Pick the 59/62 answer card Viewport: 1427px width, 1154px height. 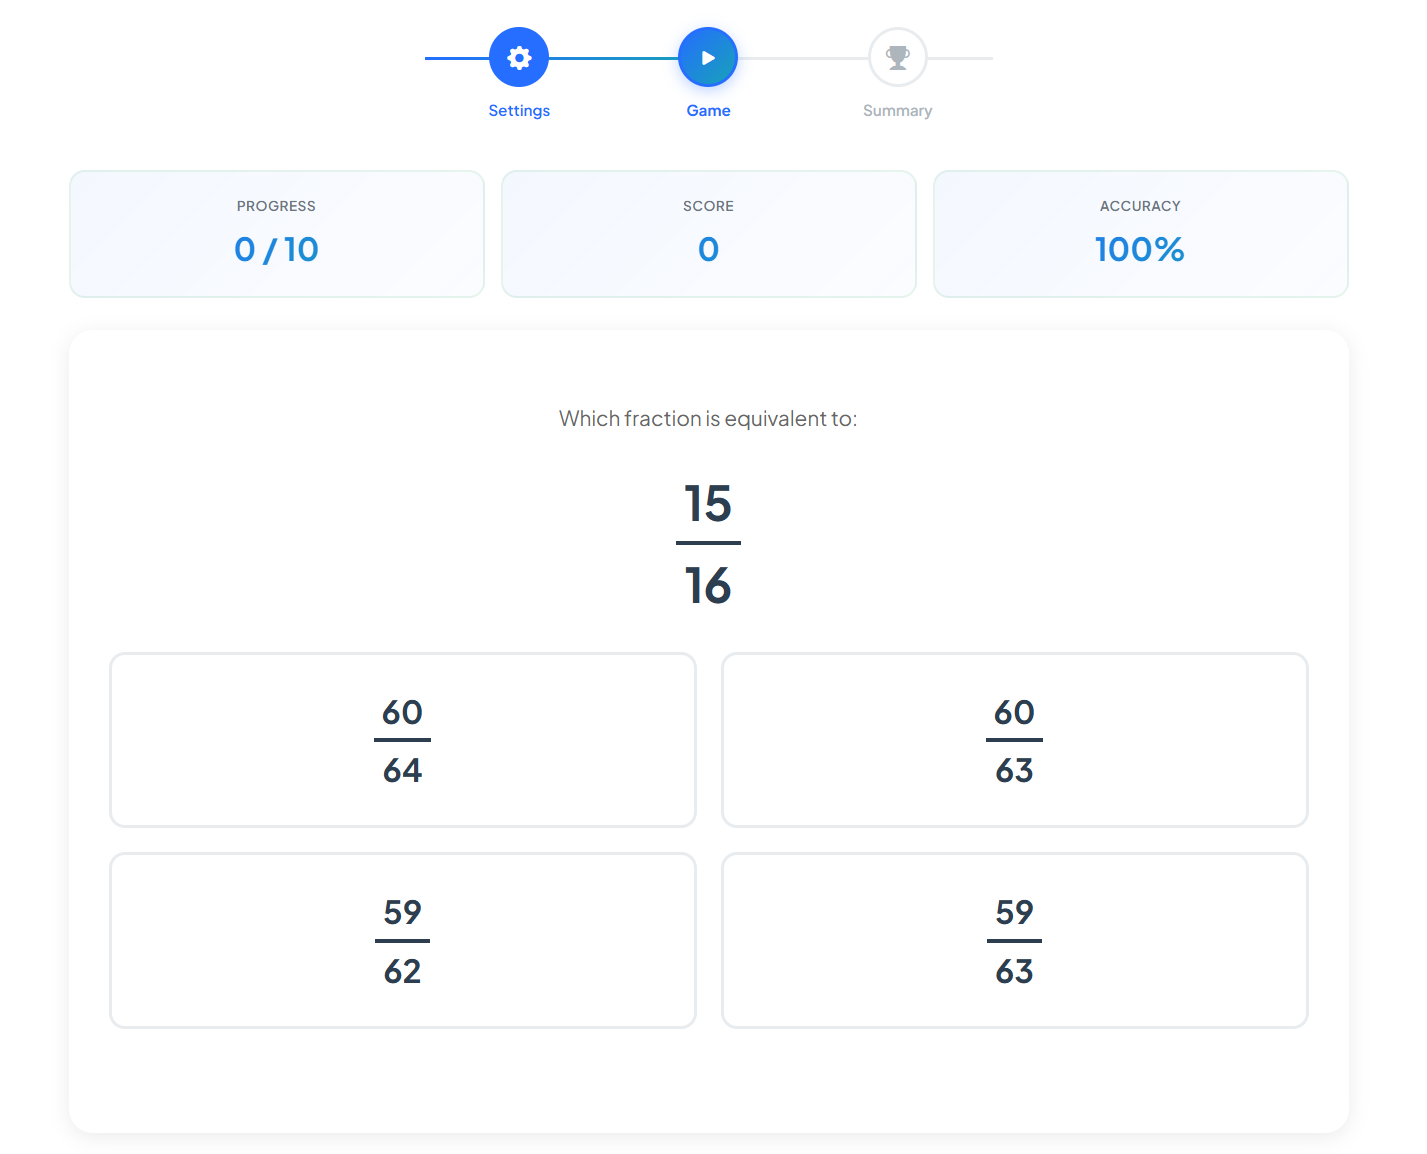(x=403, y=940)
